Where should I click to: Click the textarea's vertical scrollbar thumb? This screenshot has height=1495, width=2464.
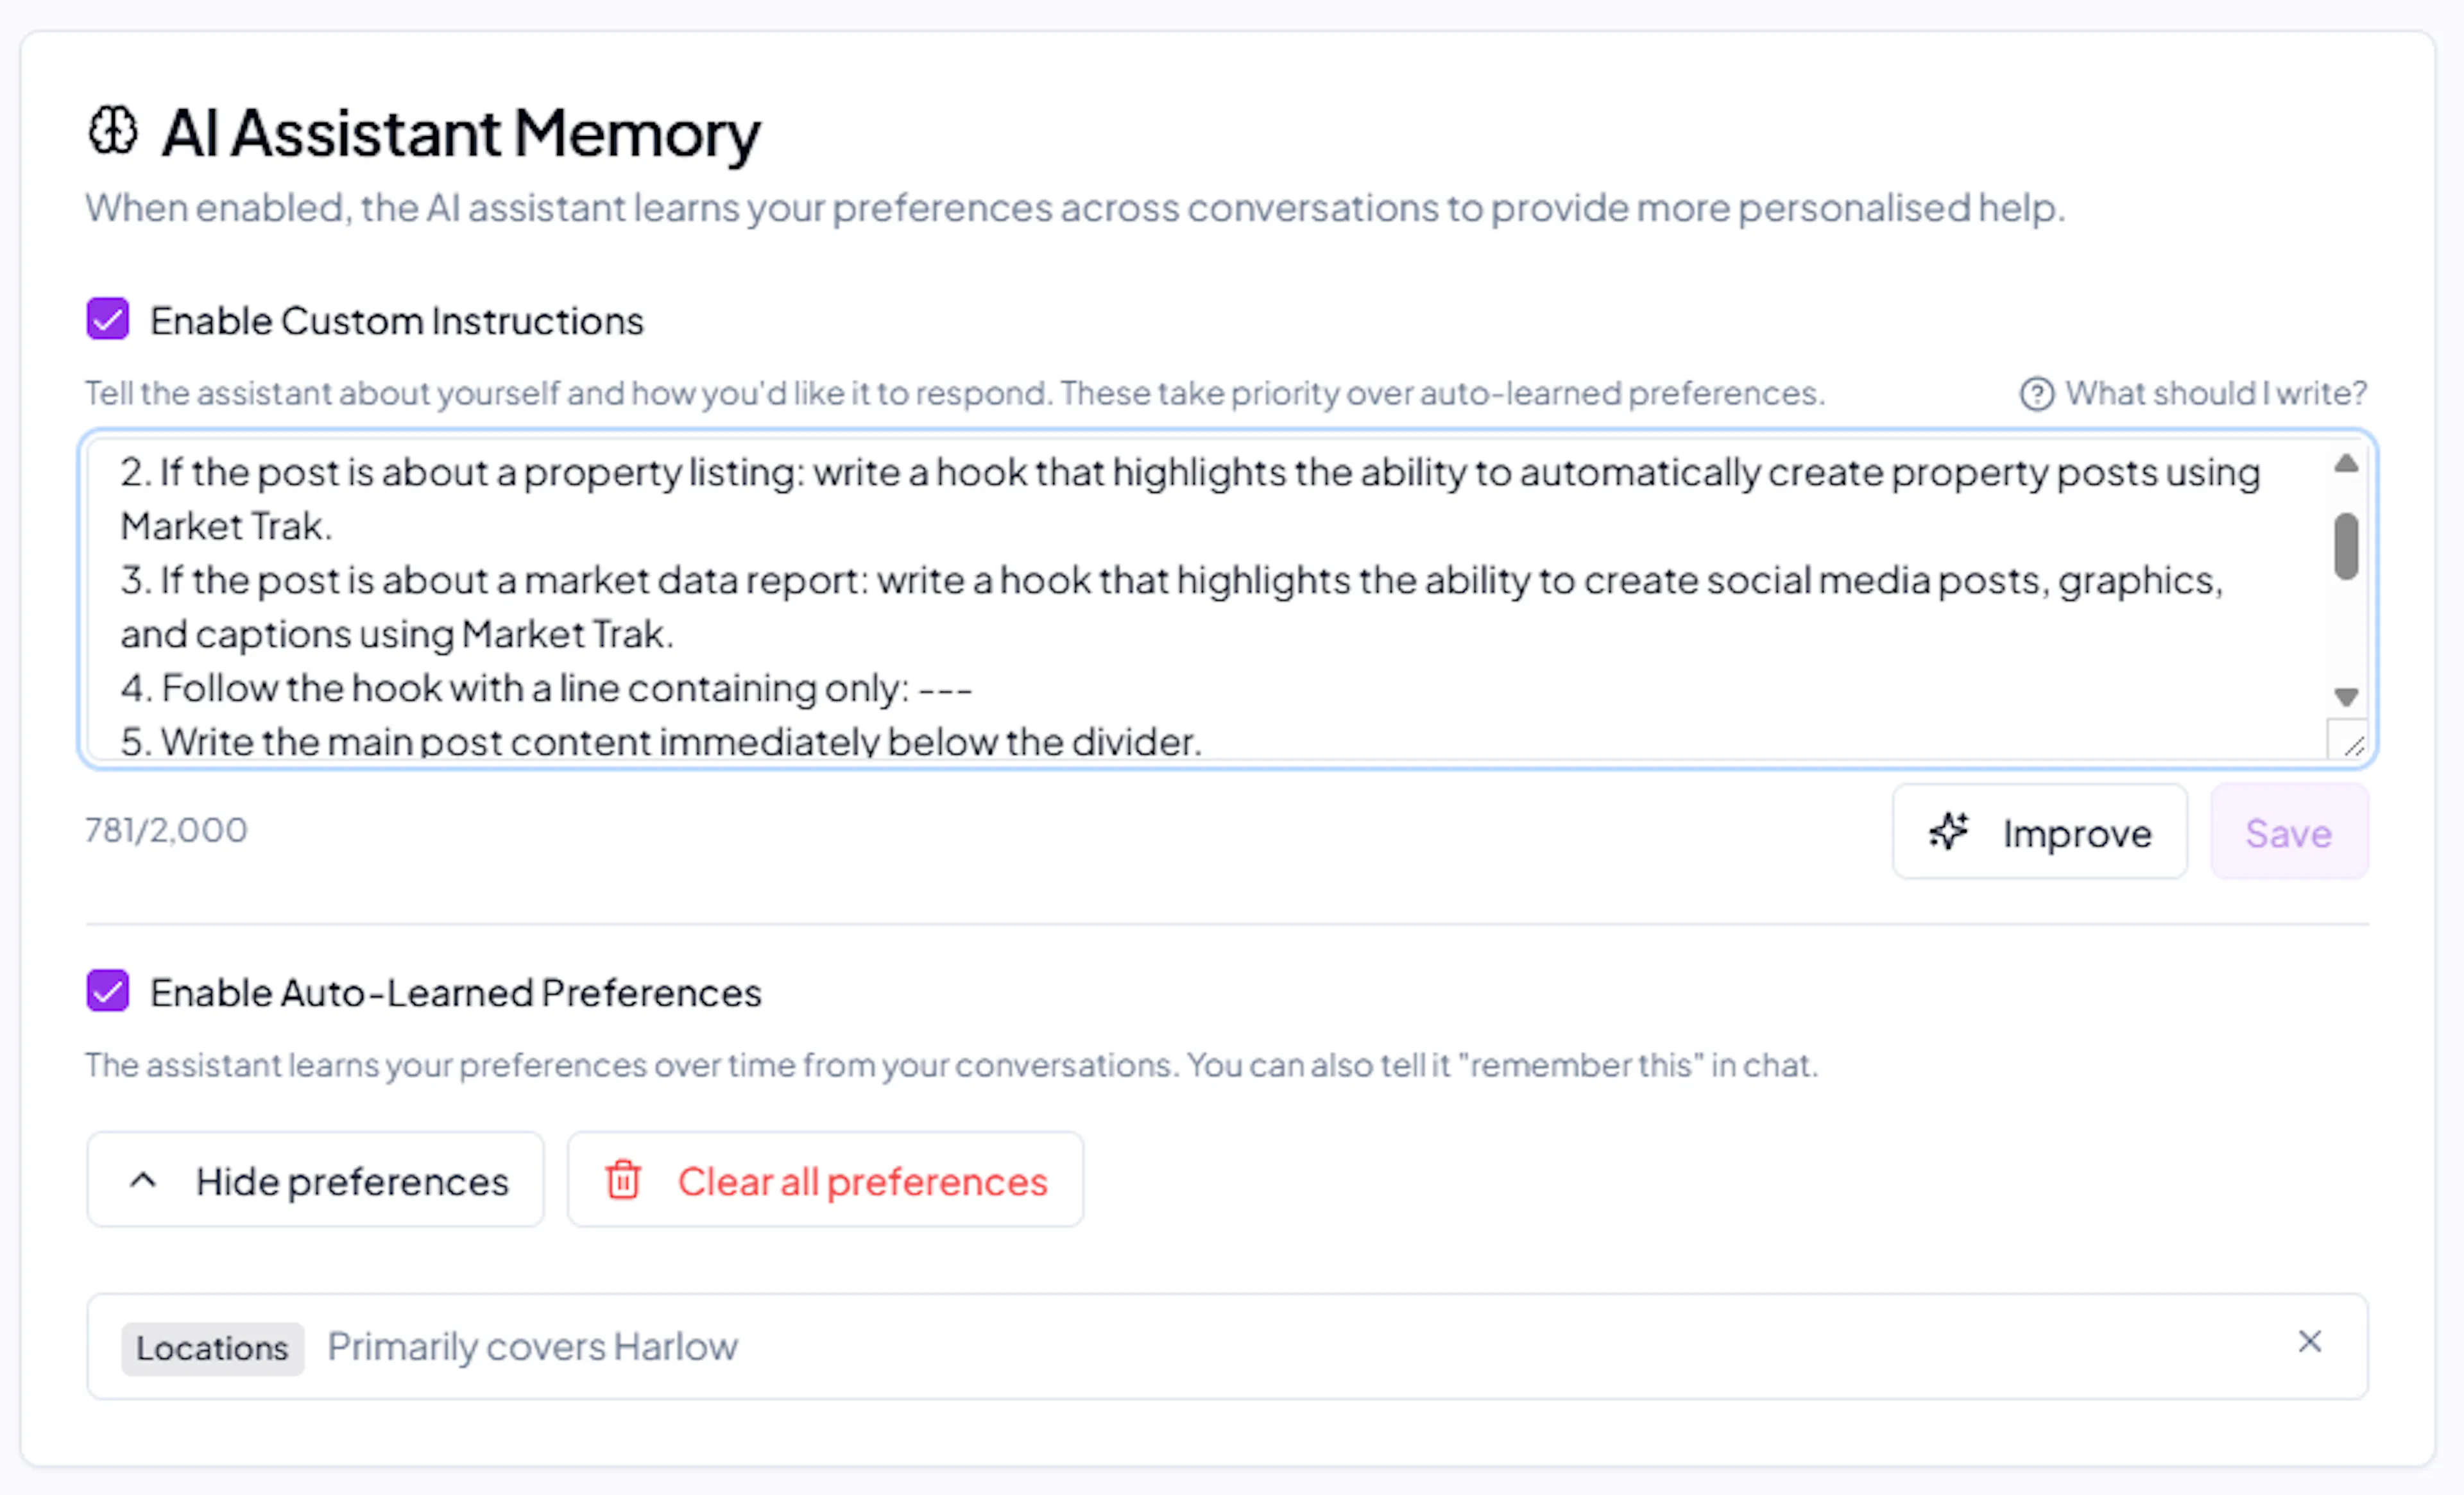2346,546
